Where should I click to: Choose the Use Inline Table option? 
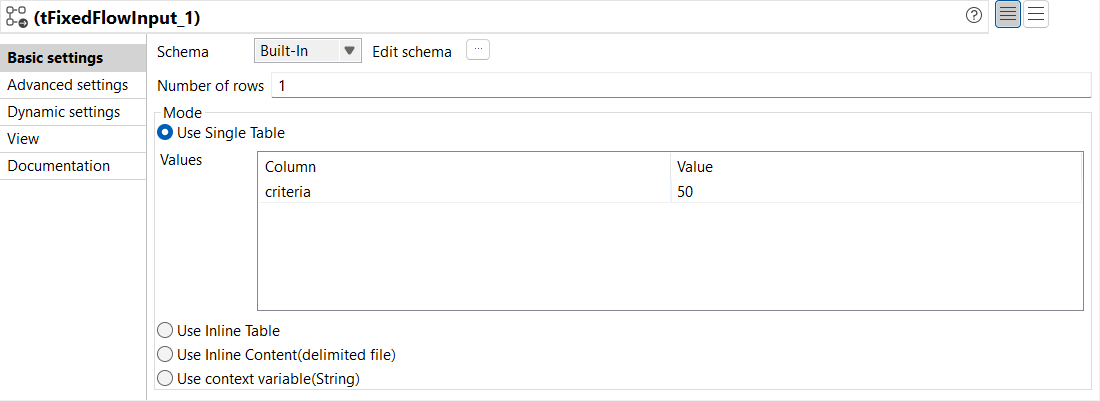(x=166, y=330)
